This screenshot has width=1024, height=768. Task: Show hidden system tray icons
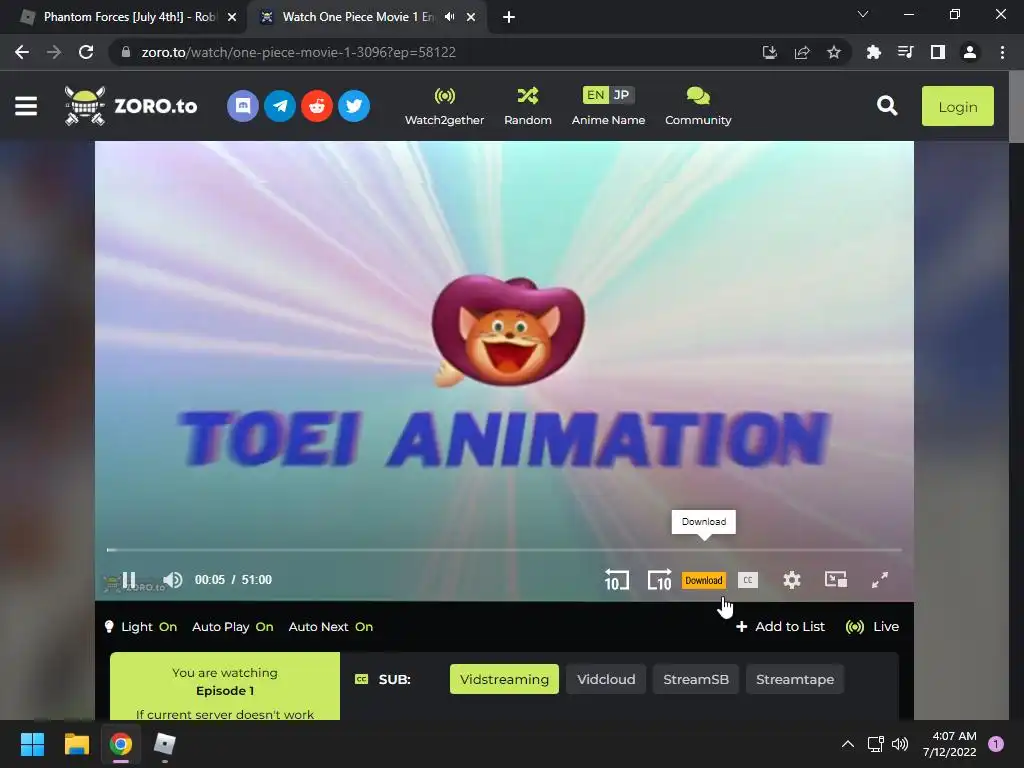click(x=848, y=744)
